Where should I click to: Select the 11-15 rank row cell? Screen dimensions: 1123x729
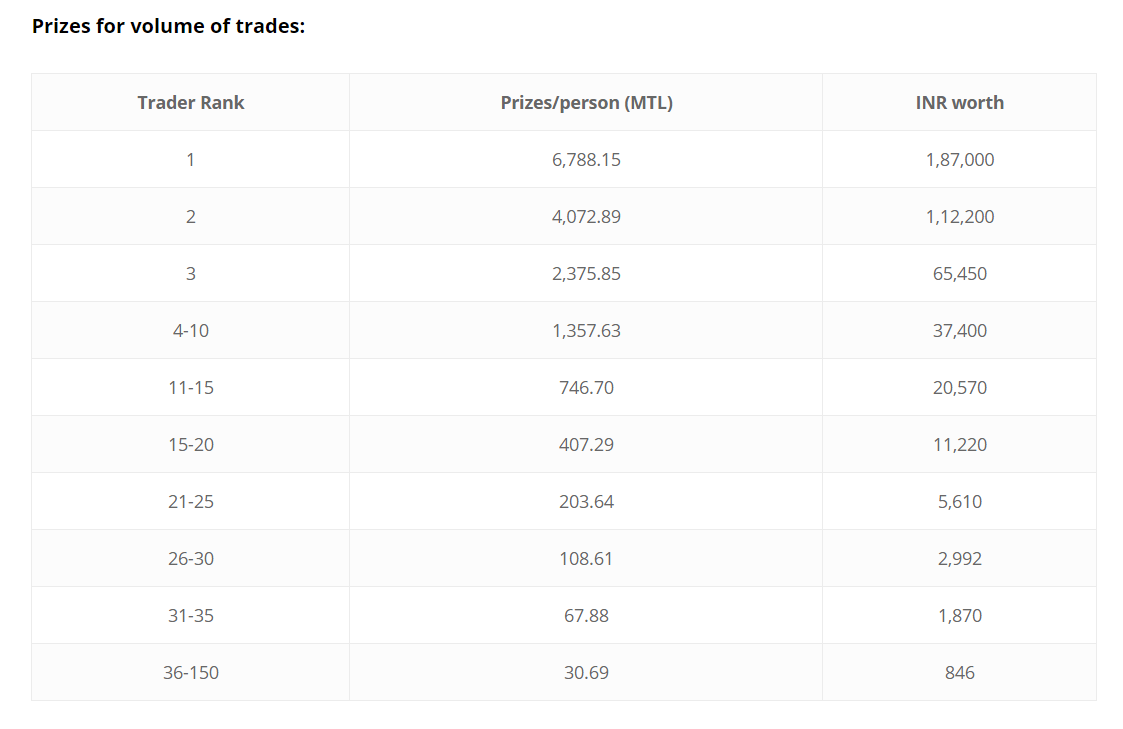190,387
